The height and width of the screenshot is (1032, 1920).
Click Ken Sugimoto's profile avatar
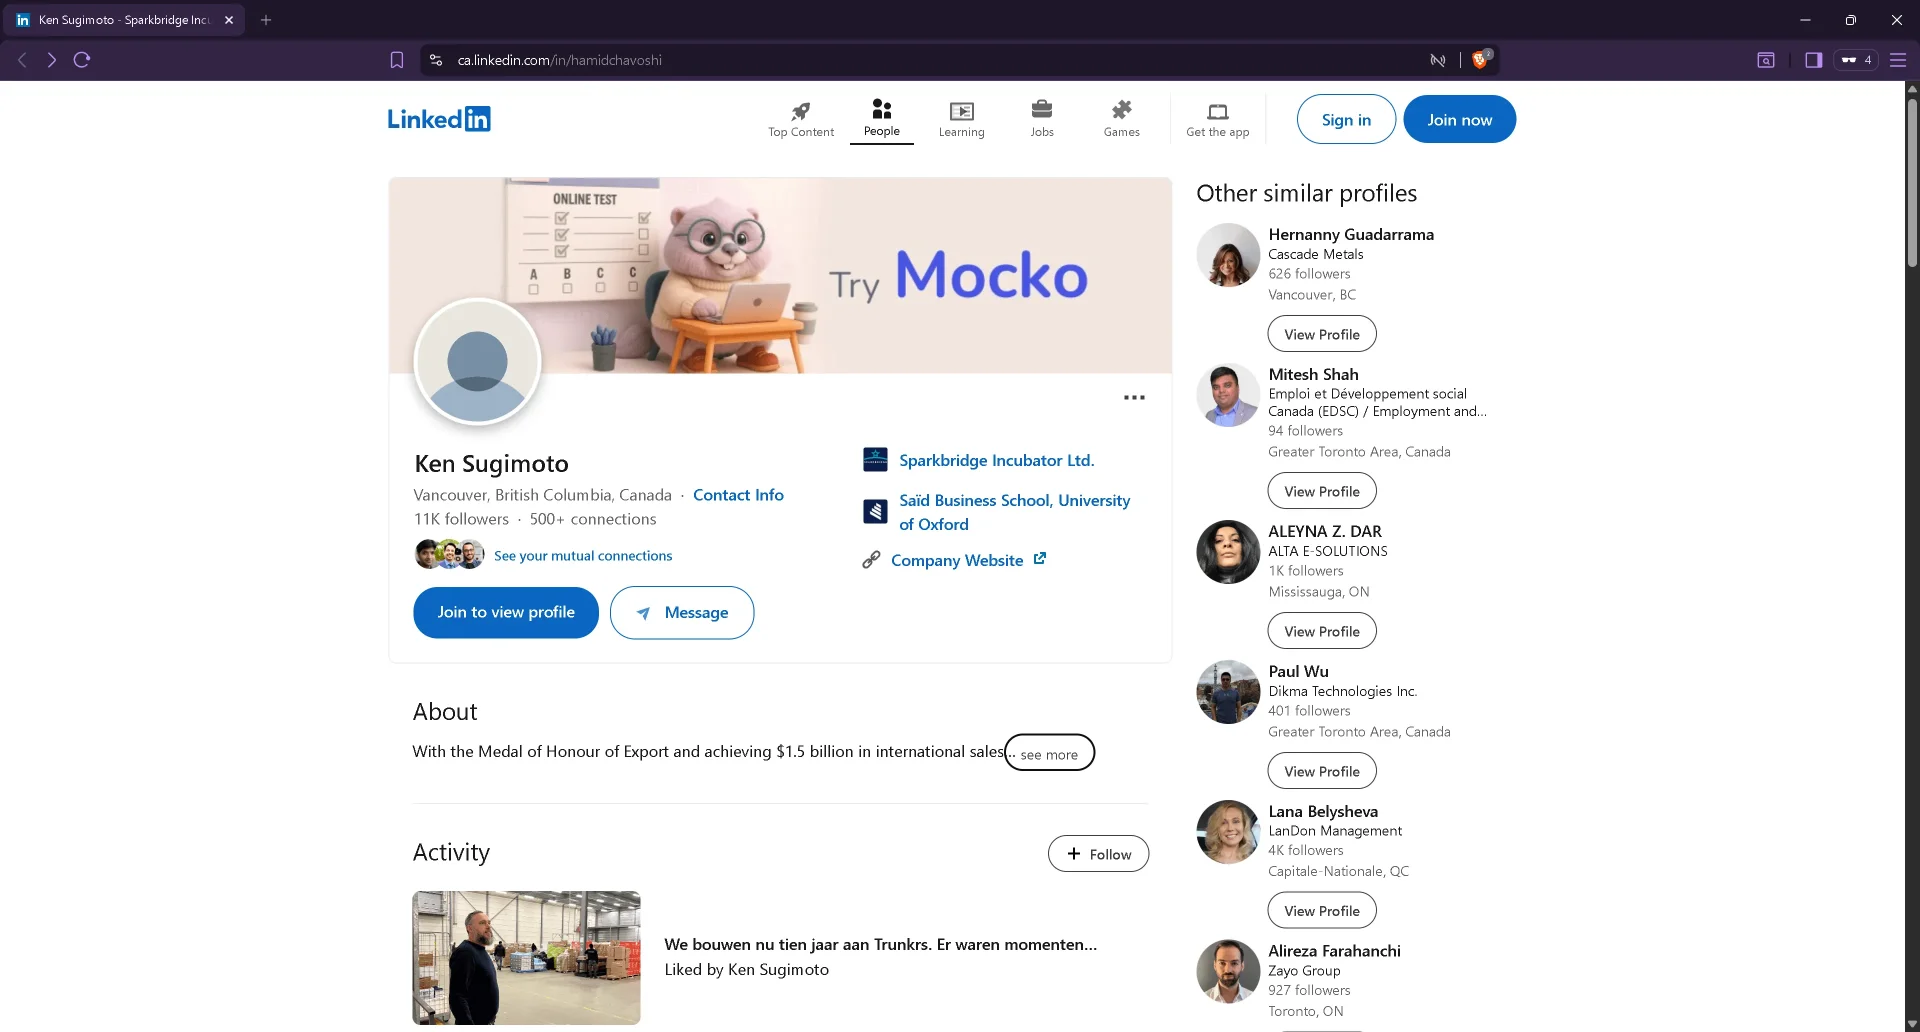coord(477,361)
